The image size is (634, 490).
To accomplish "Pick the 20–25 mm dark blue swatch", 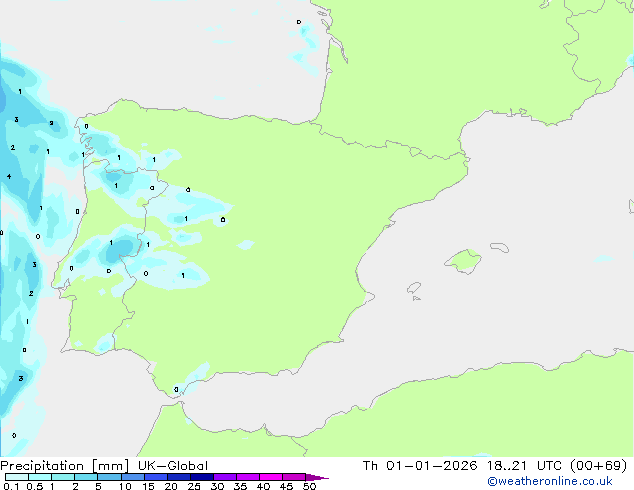I will click(x=178, y=477).
